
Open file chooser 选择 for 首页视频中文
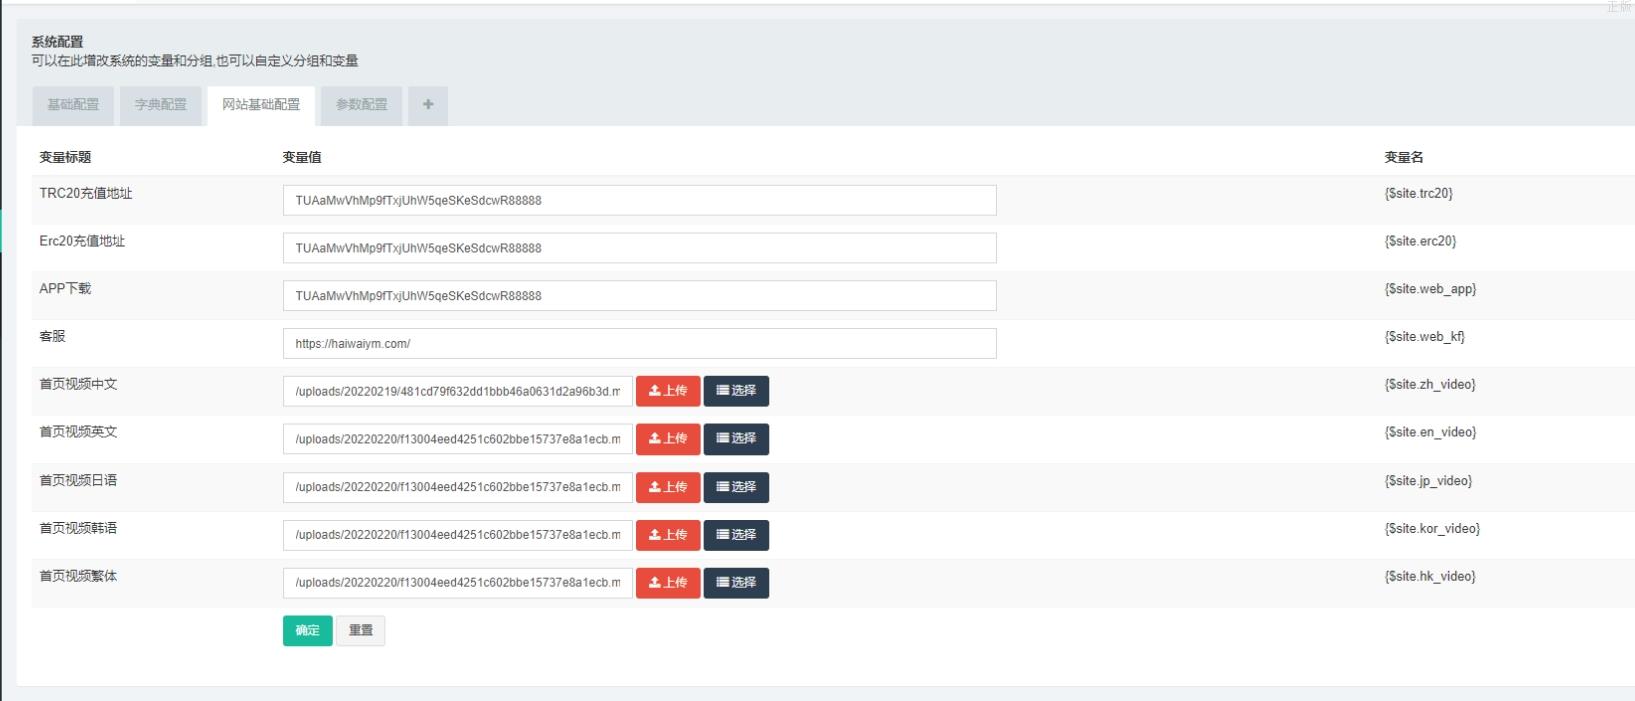pyautogui.click(x=736, y=391)
